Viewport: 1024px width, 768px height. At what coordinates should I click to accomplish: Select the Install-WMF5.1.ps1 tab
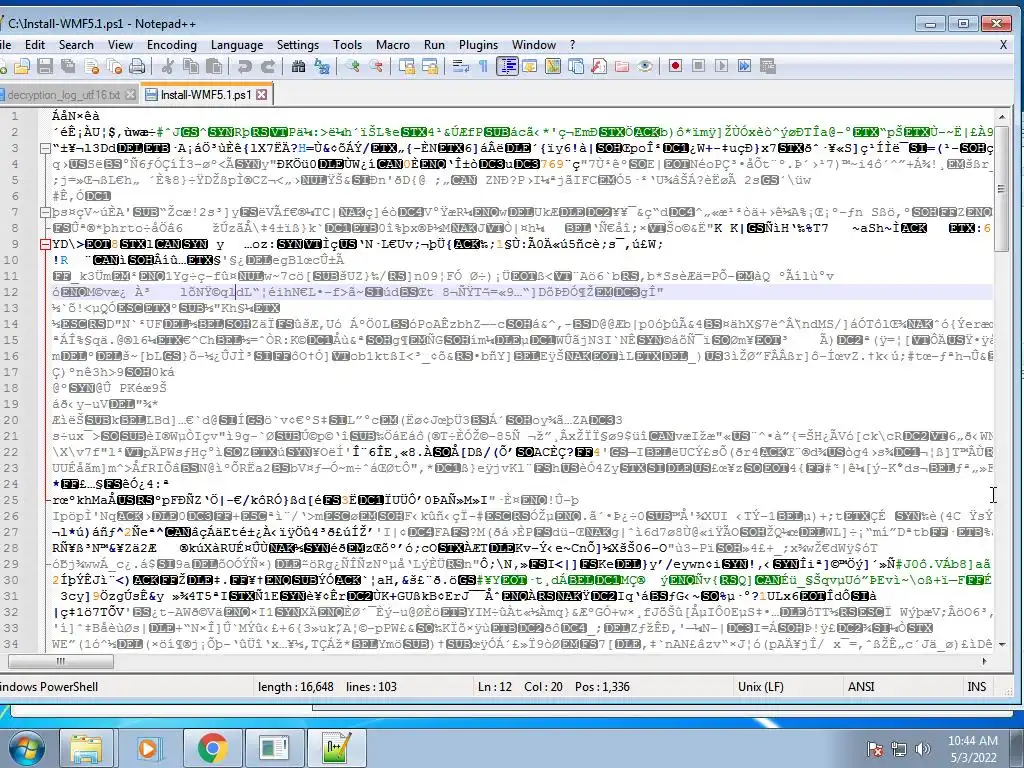[x=206, y=95]
